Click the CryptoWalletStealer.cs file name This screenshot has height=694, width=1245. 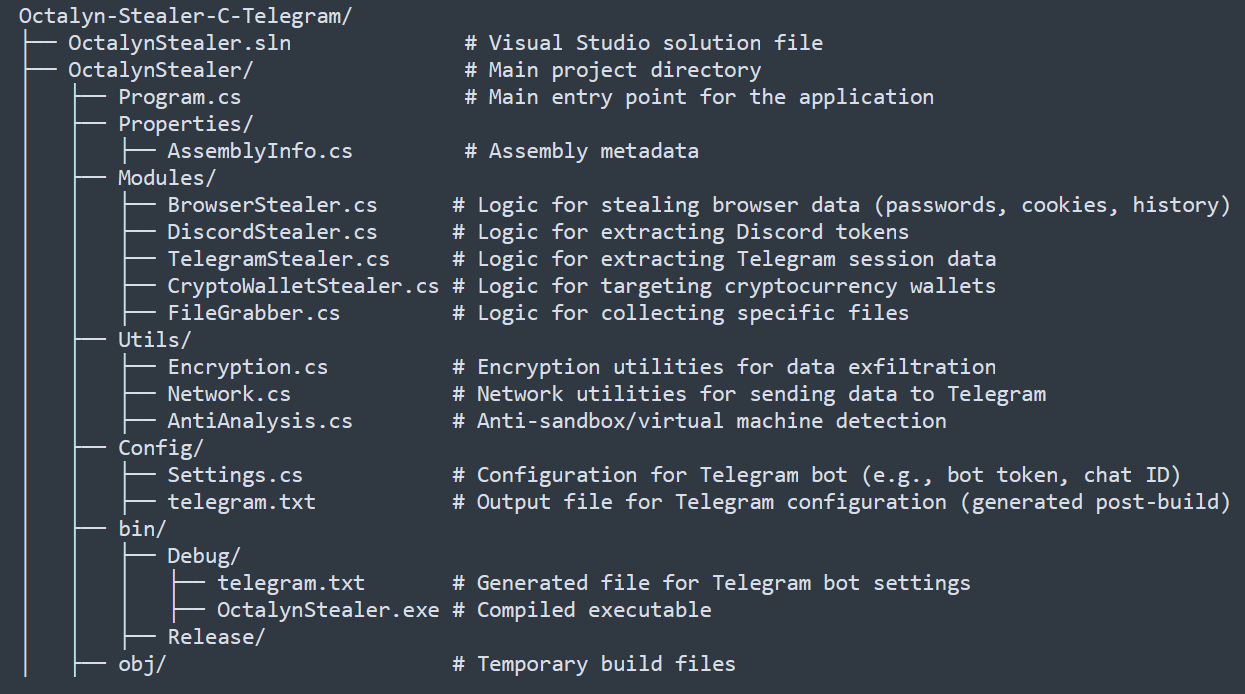coord(303,286)
